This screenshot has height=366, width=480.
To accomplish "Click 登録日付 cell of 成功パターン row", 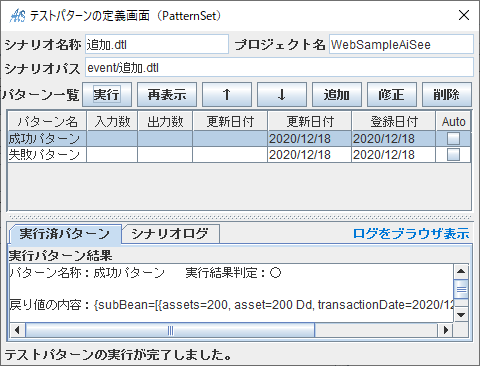I will pyautogui.click(x=394, y=138).
